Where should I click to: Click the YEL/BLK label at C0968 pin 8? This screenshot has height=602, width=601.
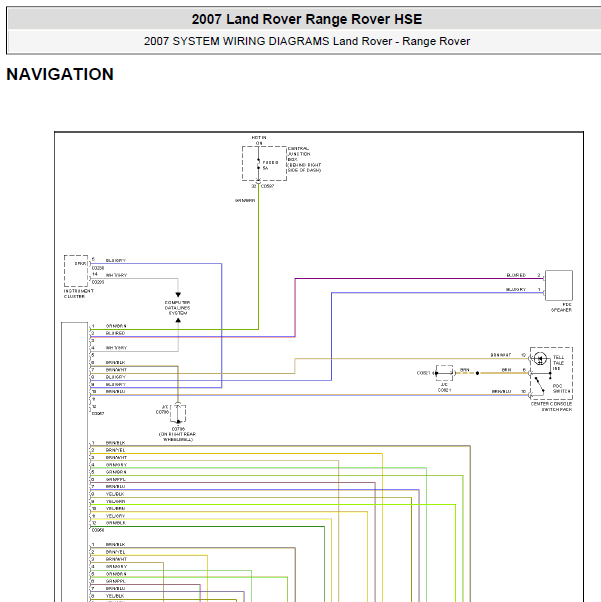(115, 494)
